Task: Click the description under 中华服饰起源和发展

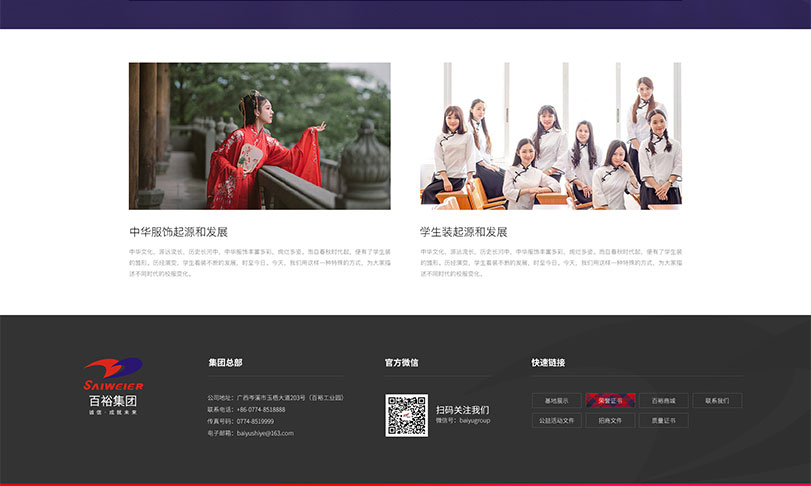Action: (x=260, y=263)
